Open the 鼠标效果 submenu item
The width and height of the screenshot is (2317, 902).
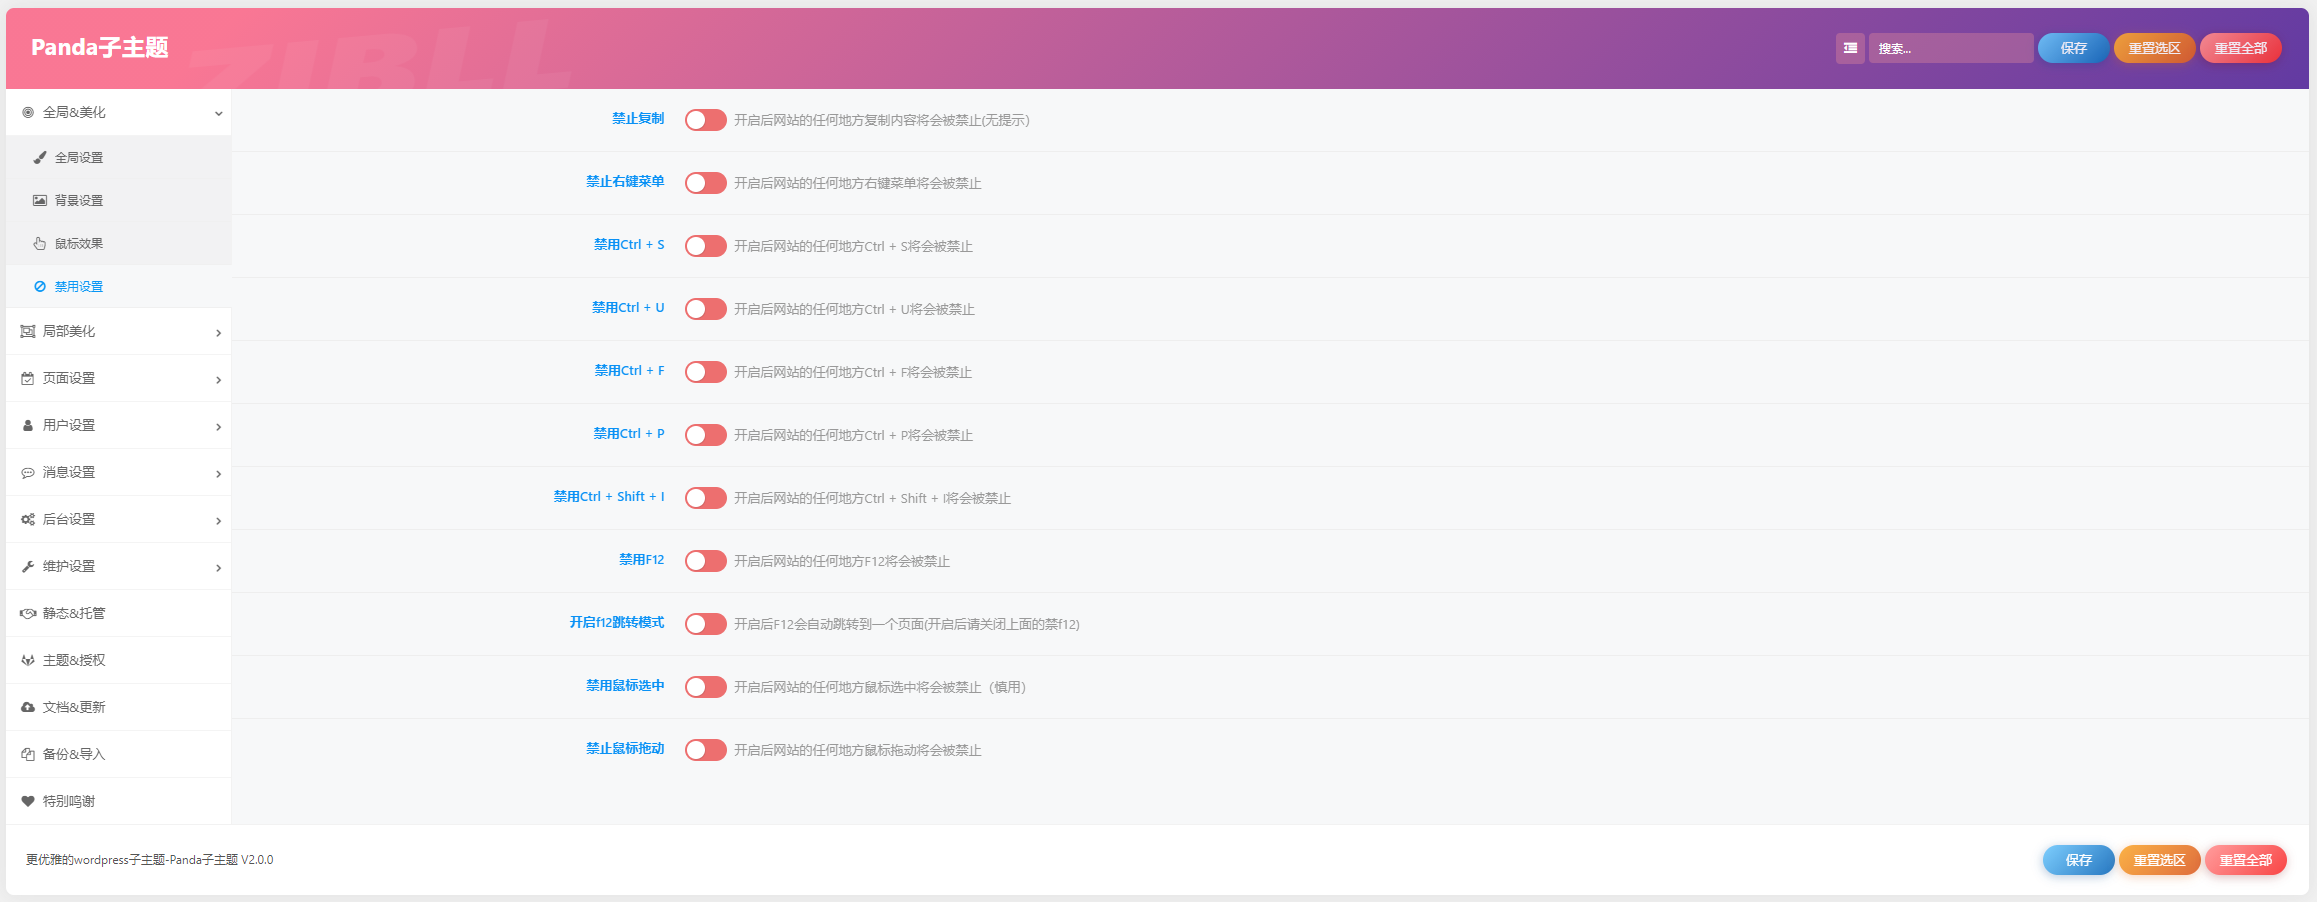(119, 244)
